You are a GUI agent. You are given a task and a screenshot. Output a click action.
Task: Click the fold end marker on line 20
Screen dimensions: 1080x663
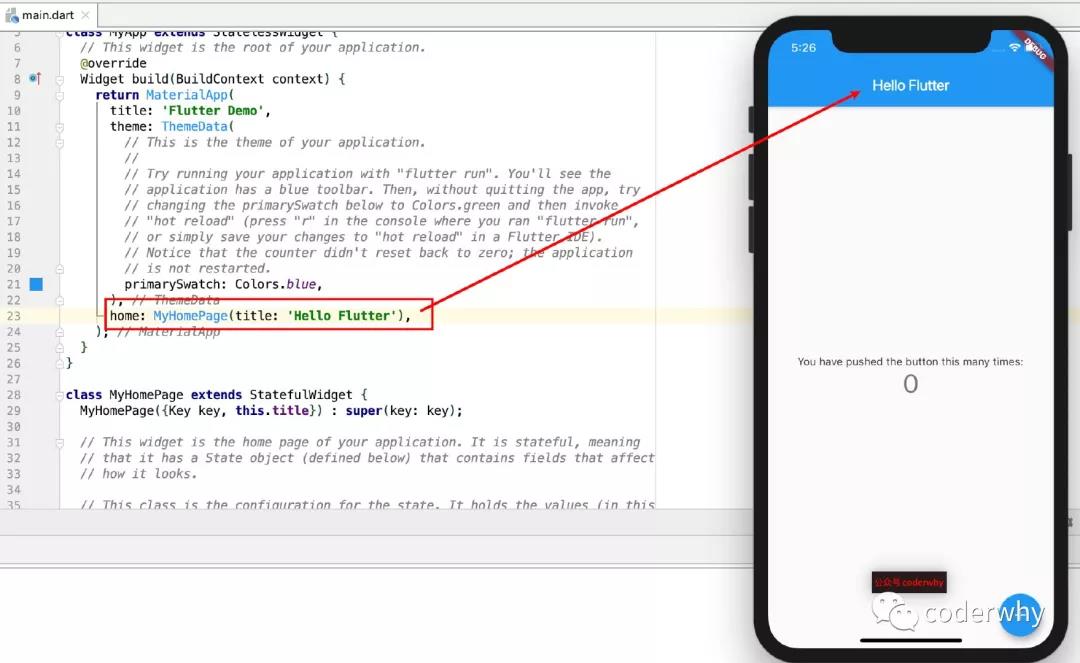point(60,269)
